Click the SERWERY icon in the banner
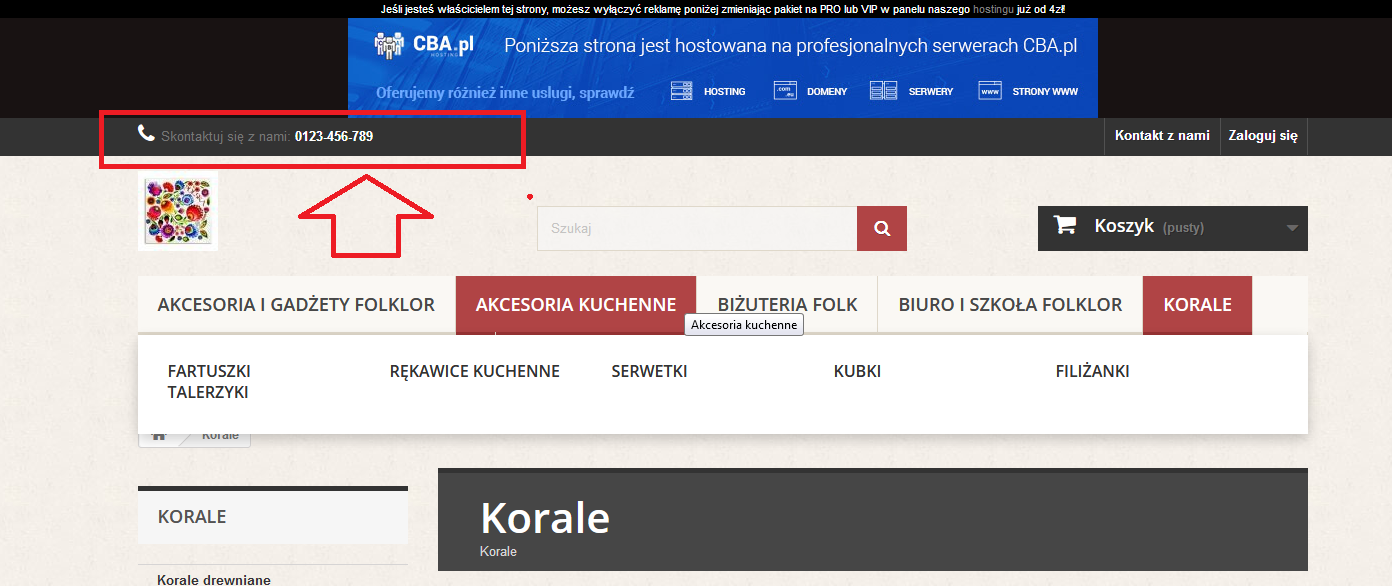 point(883,91)
